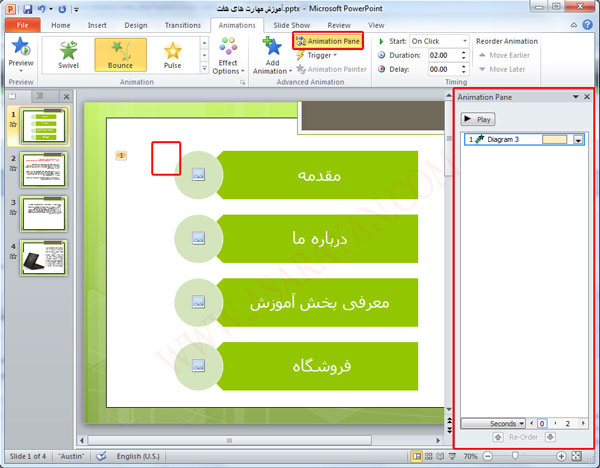The image size is (600, 468).
Task: Apply the Pulse animation effect
Action: point(172,57)
